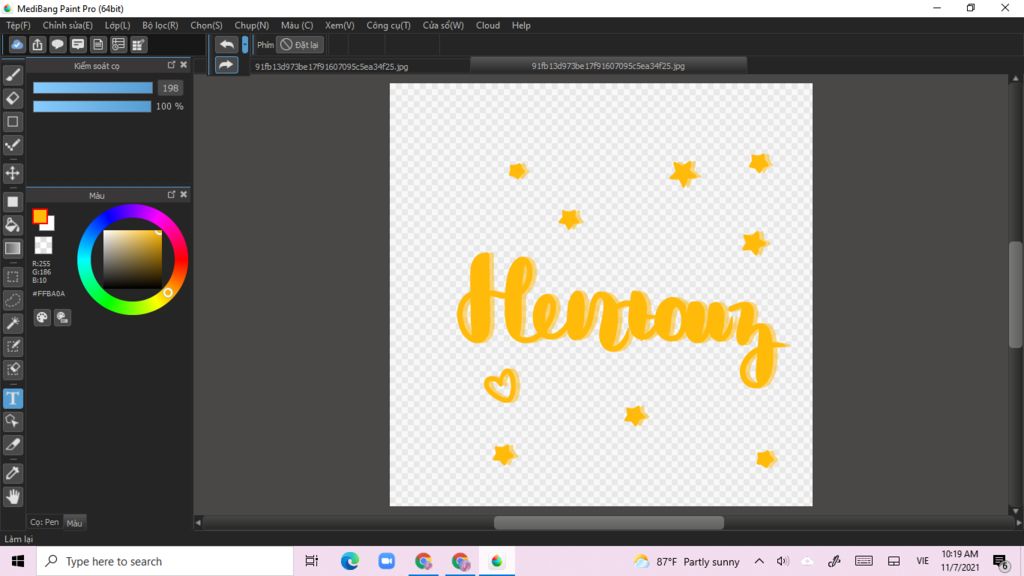Screen dimensions: 1024x576
Task: Select the Bucket fill tool
Action: (12, 225)
